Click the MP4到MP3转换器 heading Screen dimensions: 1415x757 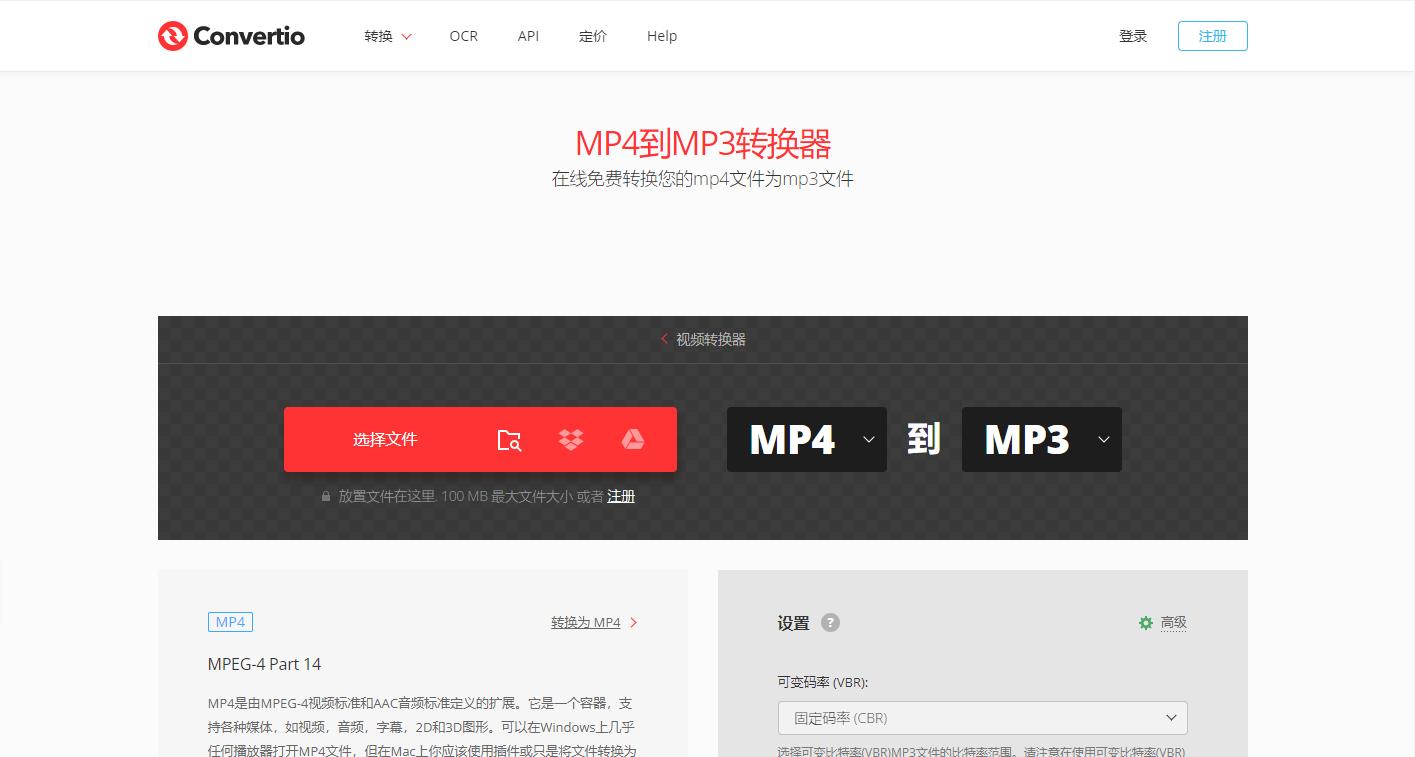pos(703,143)
